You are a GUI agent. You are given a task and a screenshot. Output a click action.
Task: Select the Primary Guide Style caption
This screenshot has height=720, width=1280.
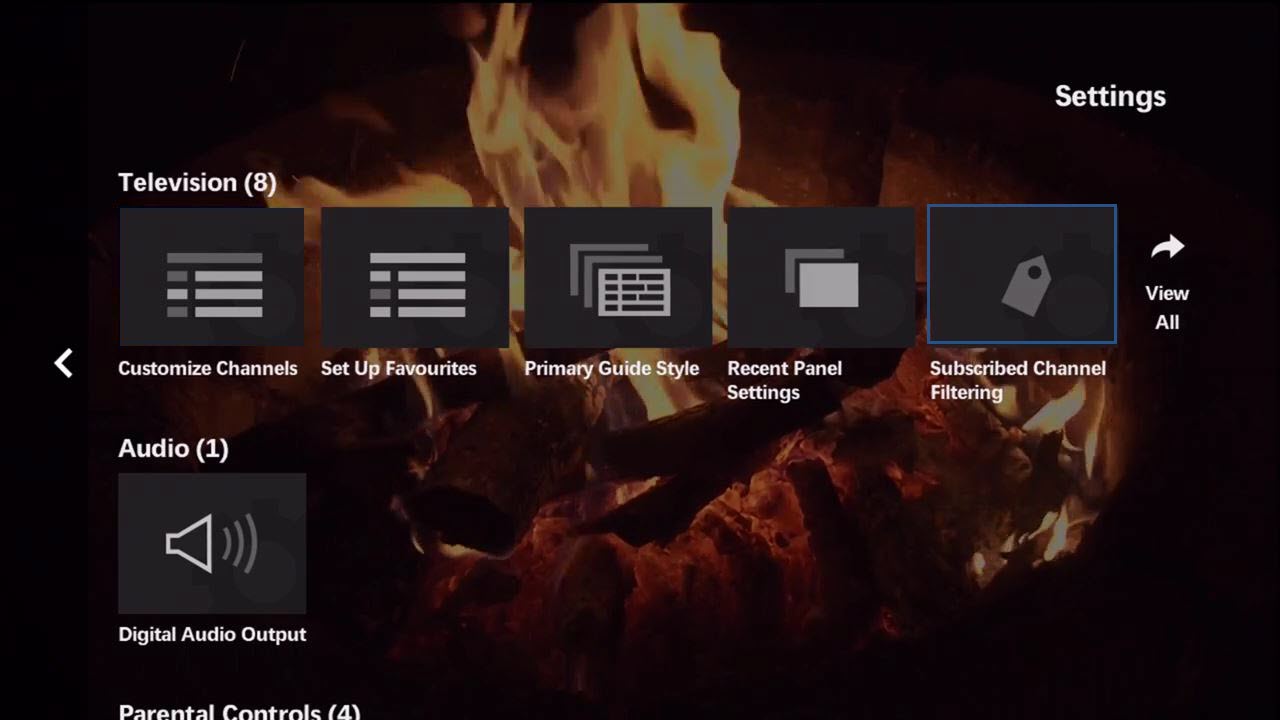point(612,368)
